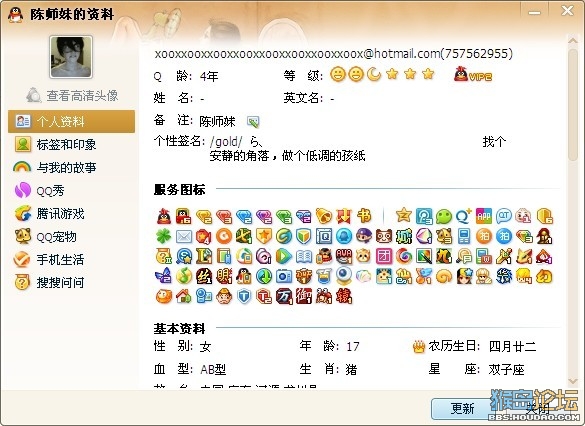Click the remark text 陈师妹
Viewport: 585px width, 426px height.
(217, 121)
